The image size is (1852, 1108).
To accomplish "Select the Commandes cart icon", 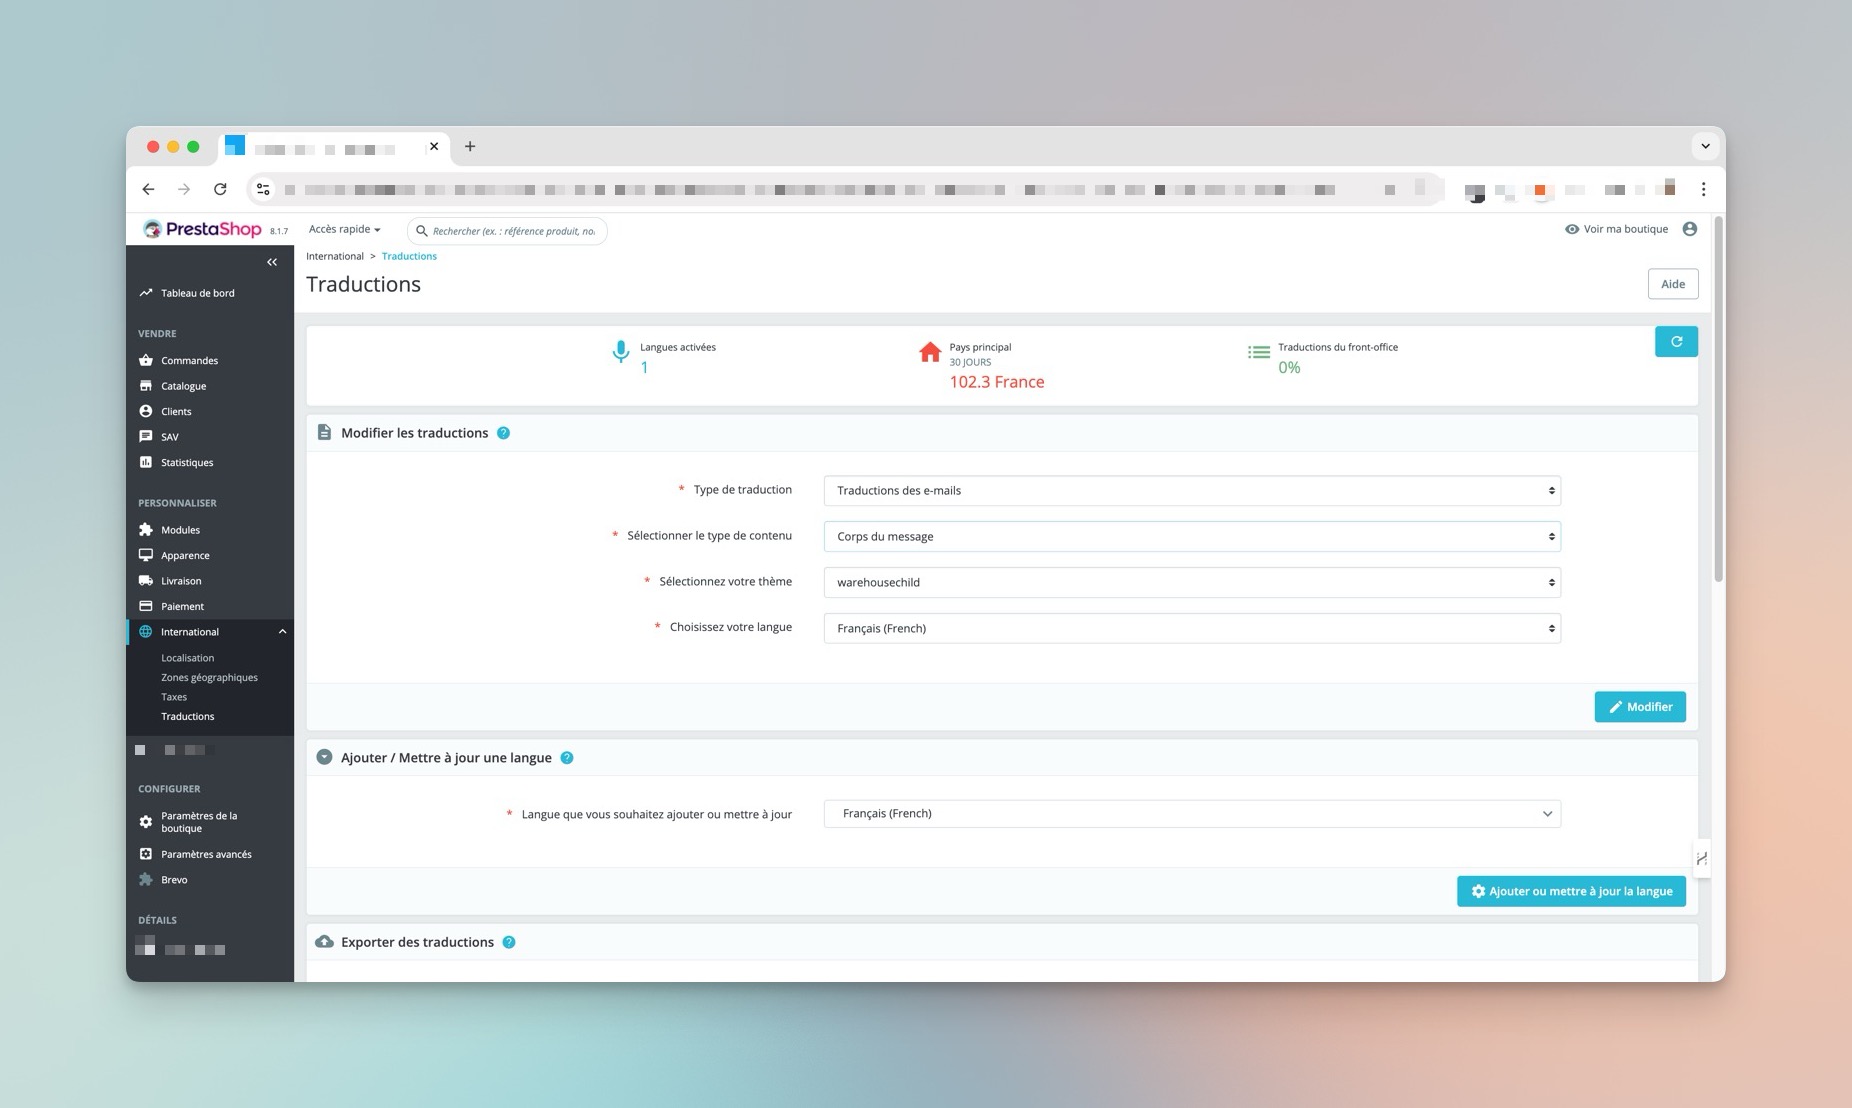I will coord(146,360).
